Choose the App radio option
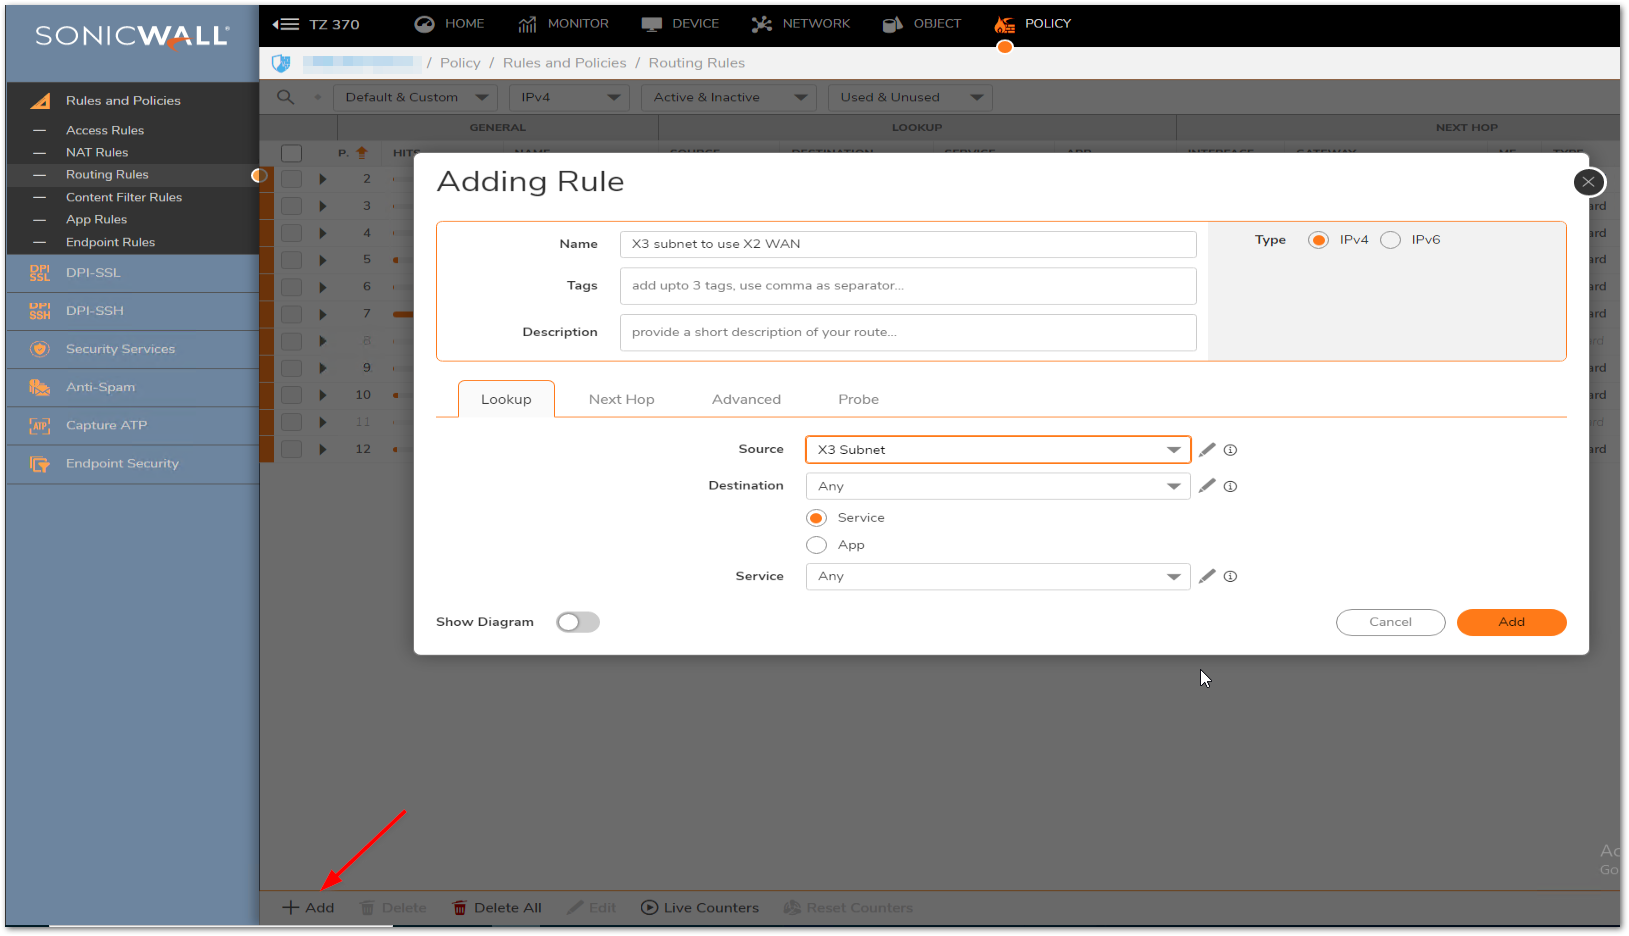 (x=817, y=545)
